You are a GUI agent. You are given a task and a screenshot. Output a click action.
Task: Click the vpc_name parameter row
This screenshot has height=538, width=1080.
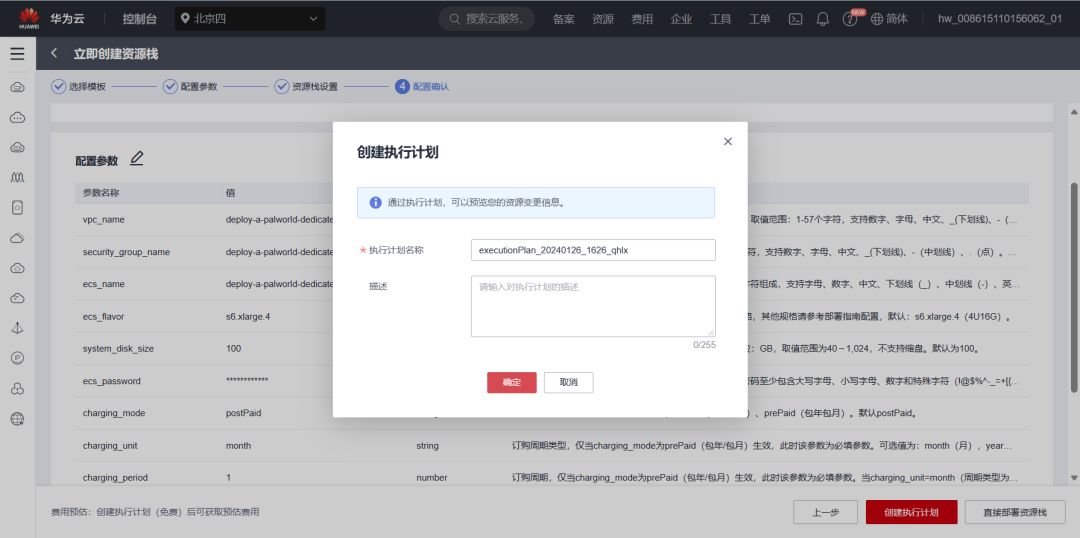point(552,220)
